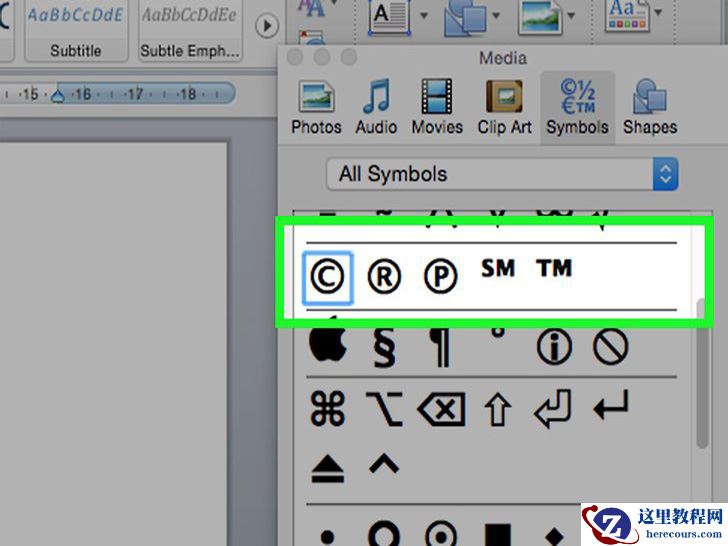
Task: Close the Media panel window
Action: [295, 57]
